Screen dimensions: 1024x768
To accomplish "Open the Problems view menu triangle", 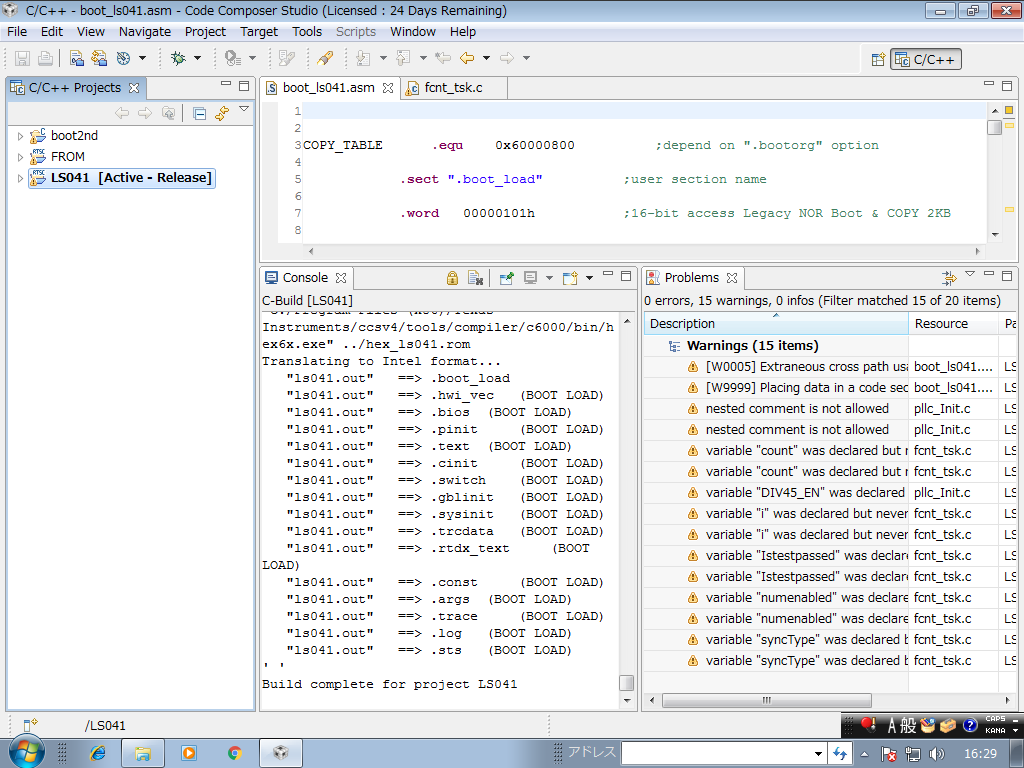I will coord(970,274).
